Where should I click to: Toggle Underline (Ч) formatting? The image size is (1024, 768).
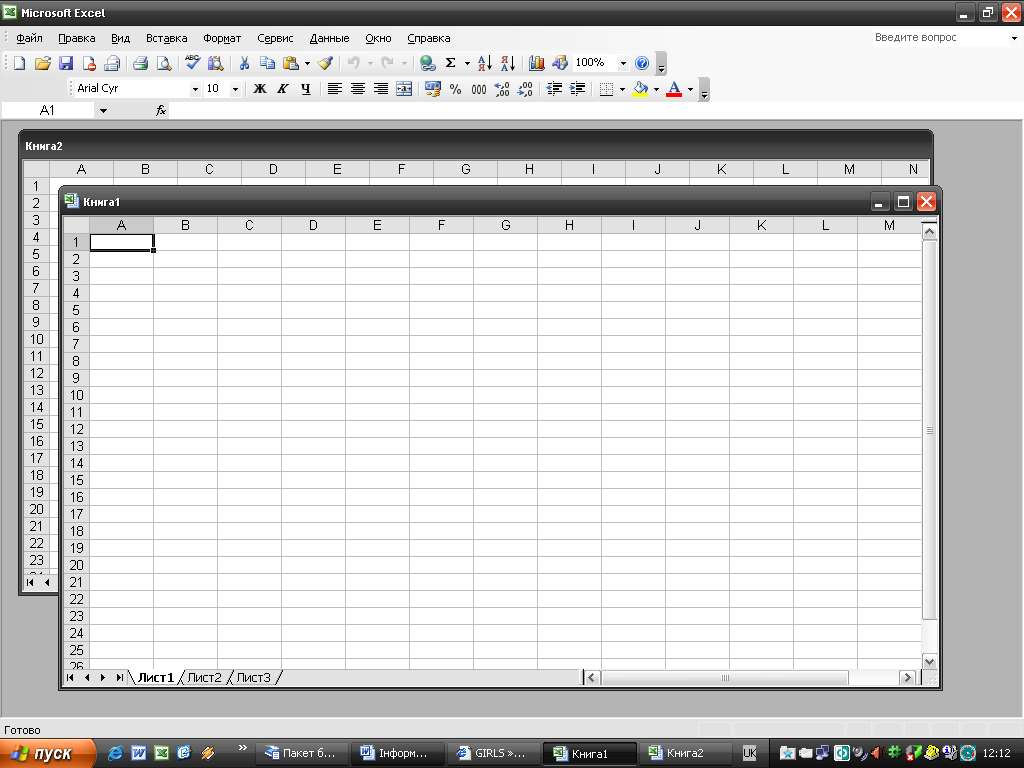point(306,89)
